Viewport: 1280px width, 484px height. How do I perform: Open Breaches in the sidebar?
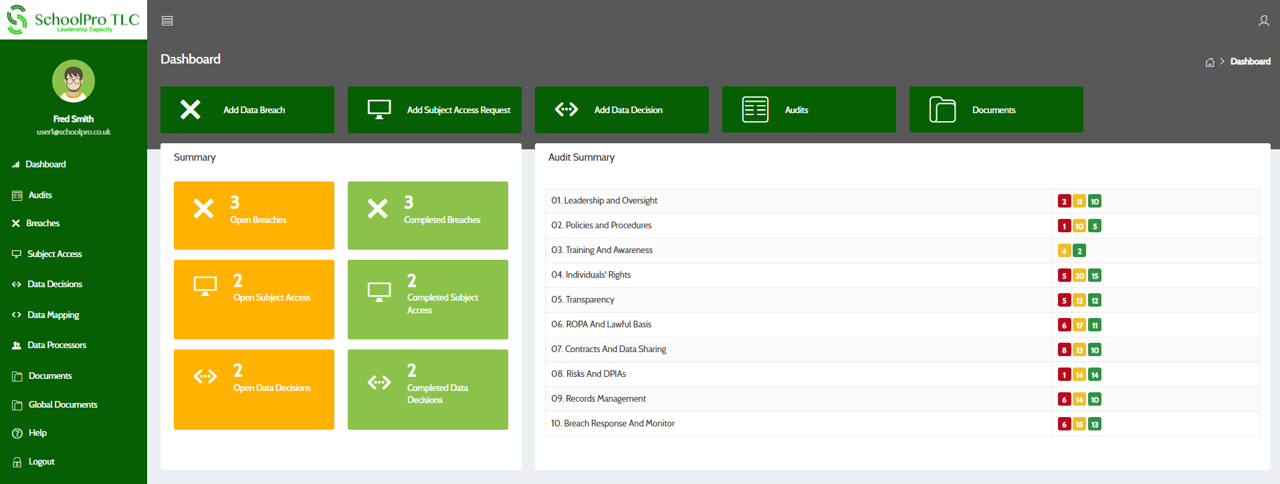(x=42, y=224)
